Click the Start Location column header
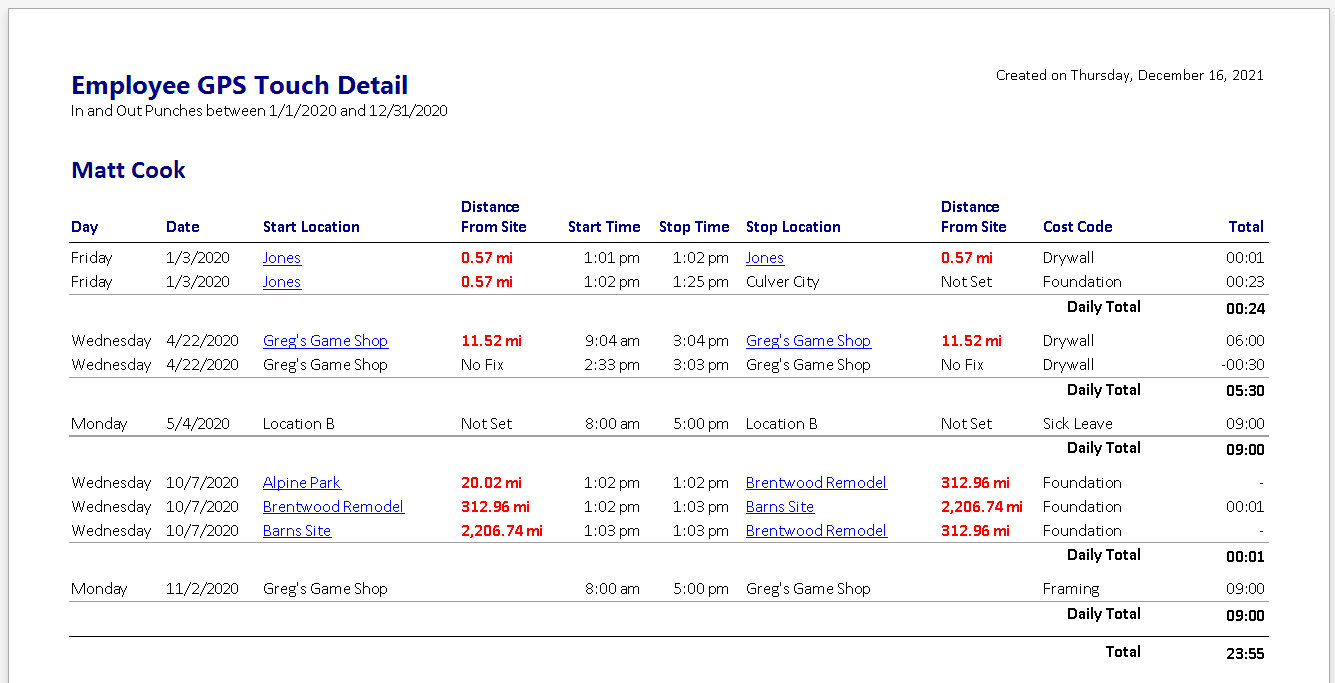Image resolution: width=1335 pixels, height=683 pixels. pyautogui.click(x=311, y=227)
